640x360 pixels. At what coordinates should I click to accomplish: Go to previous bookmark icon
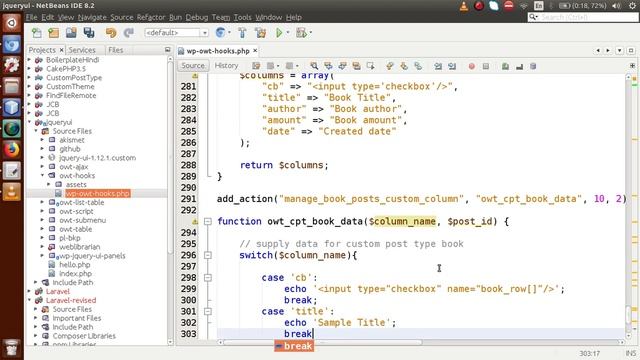[390, 66]
